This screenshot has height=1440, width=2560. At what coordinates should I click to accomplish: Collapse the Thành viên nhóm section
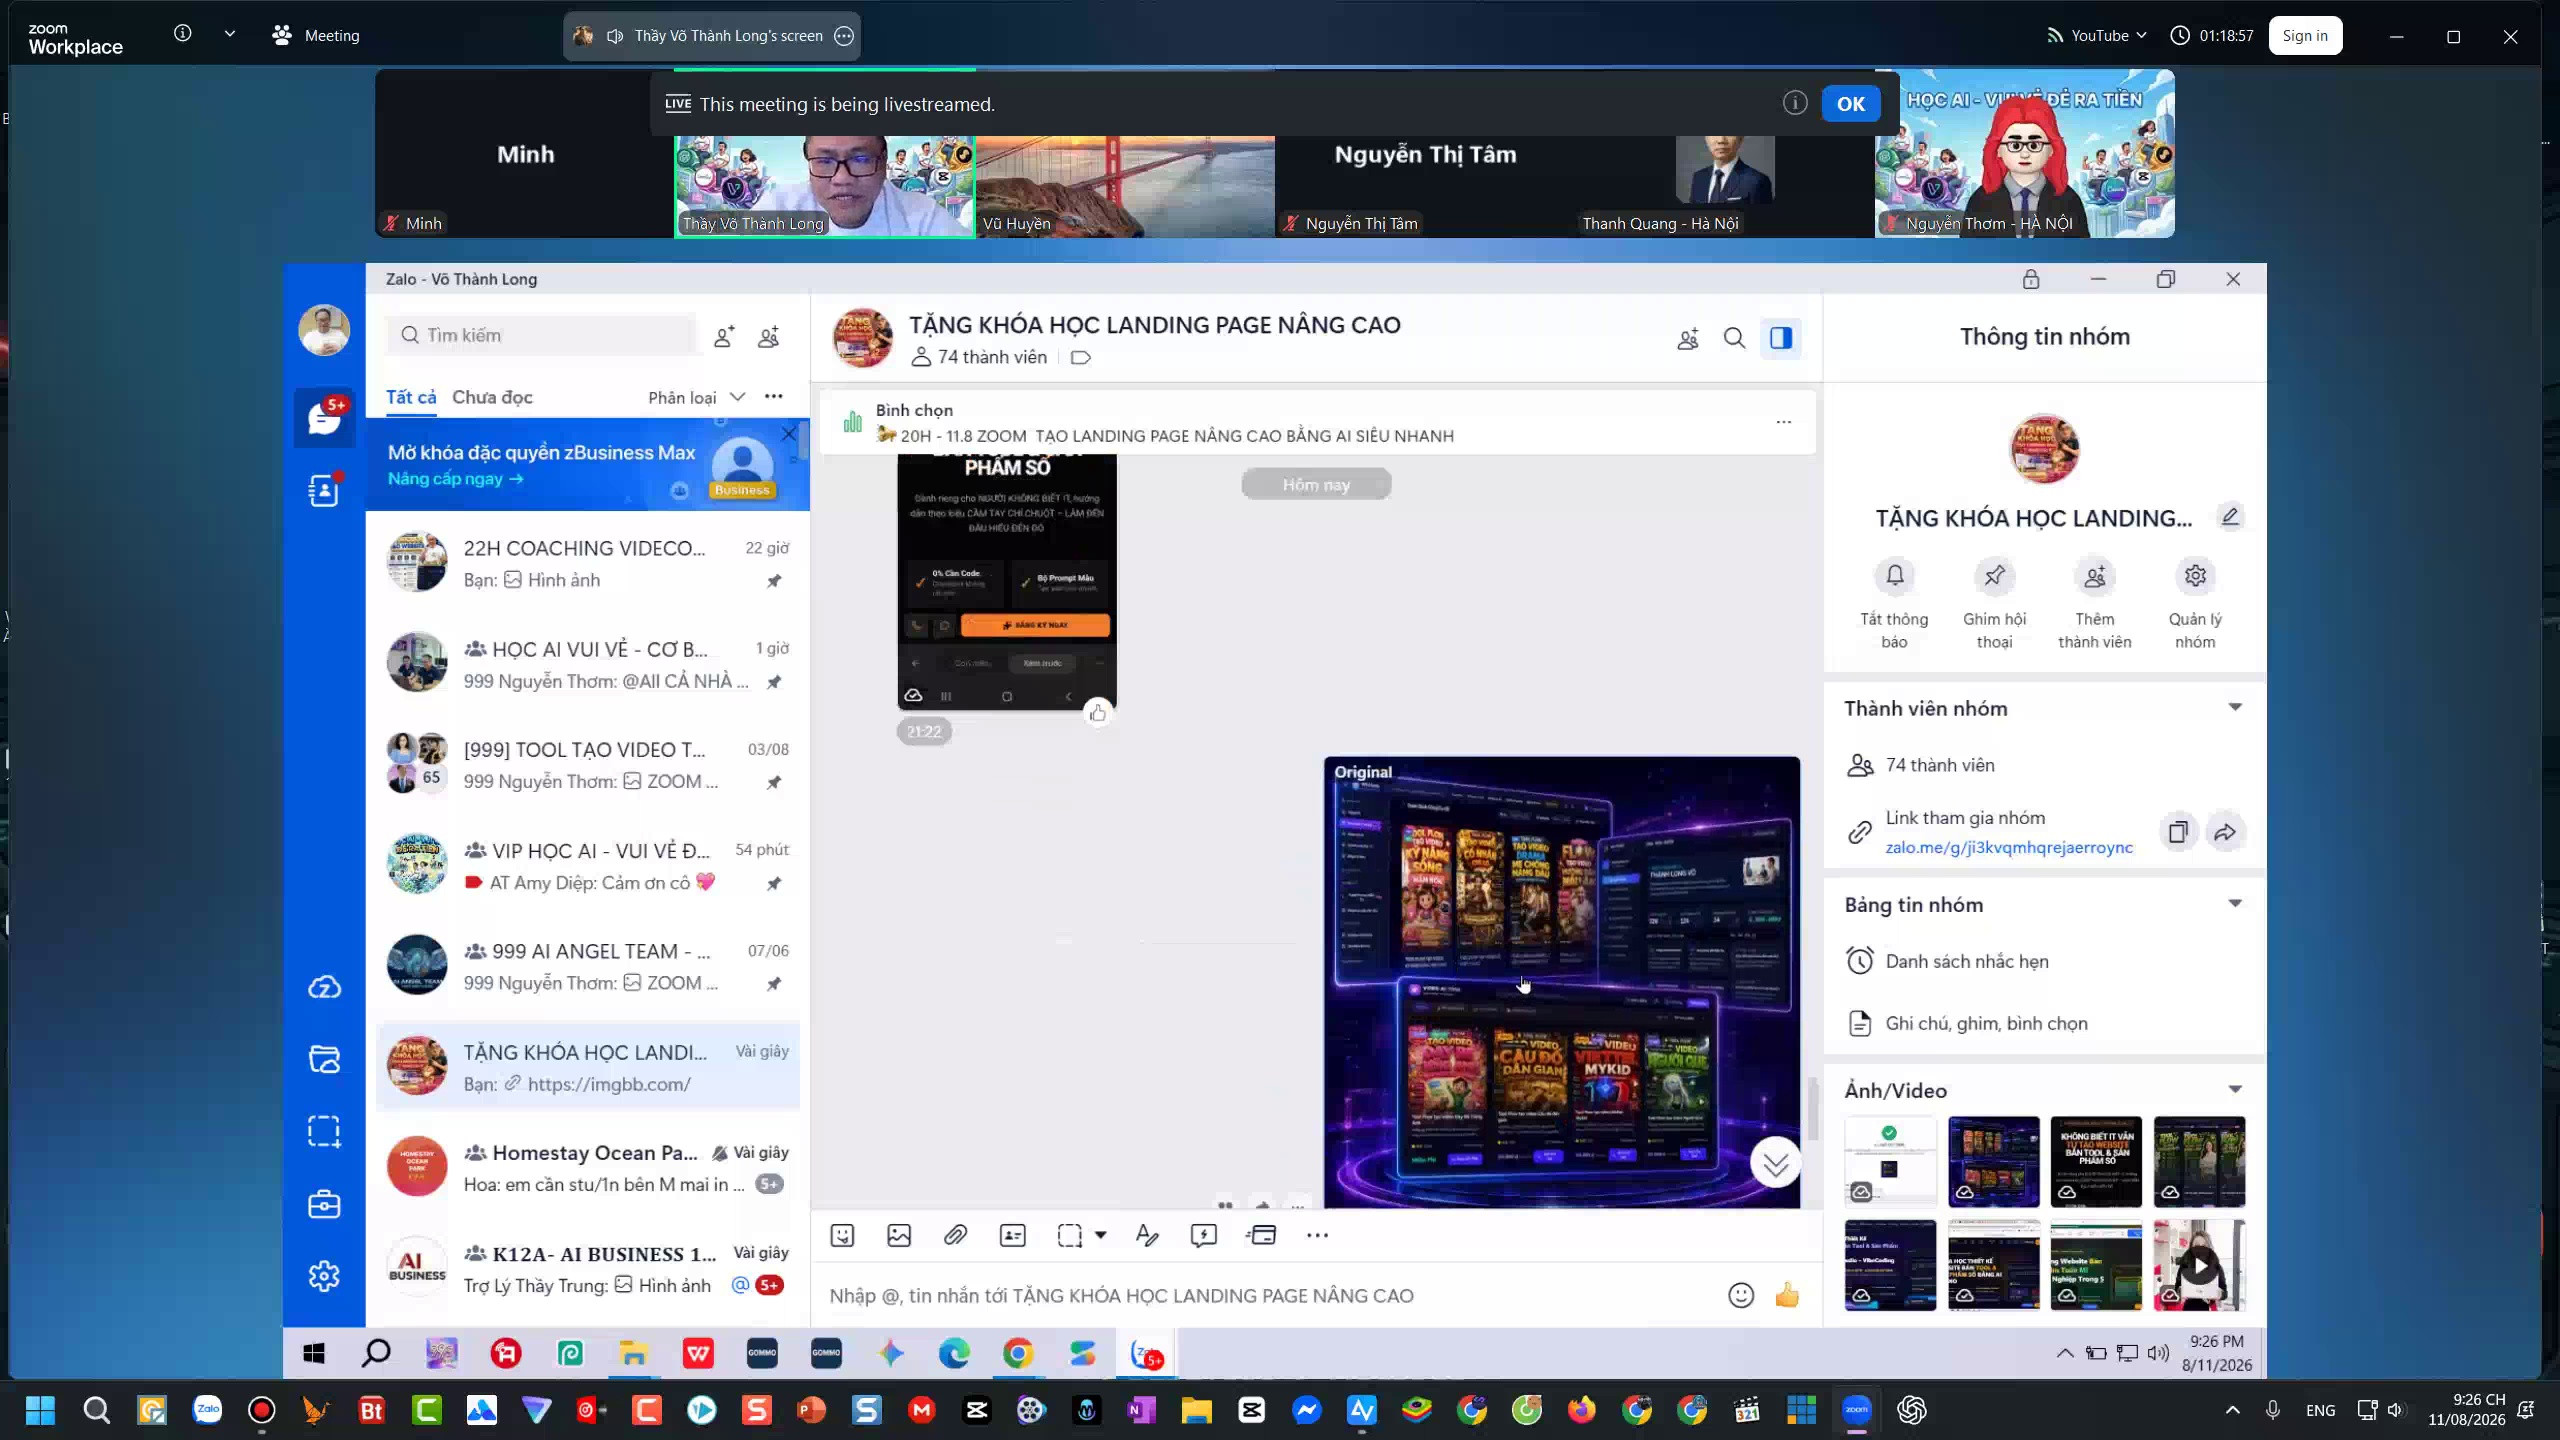pyautogui.click(x=2235, y=708)
